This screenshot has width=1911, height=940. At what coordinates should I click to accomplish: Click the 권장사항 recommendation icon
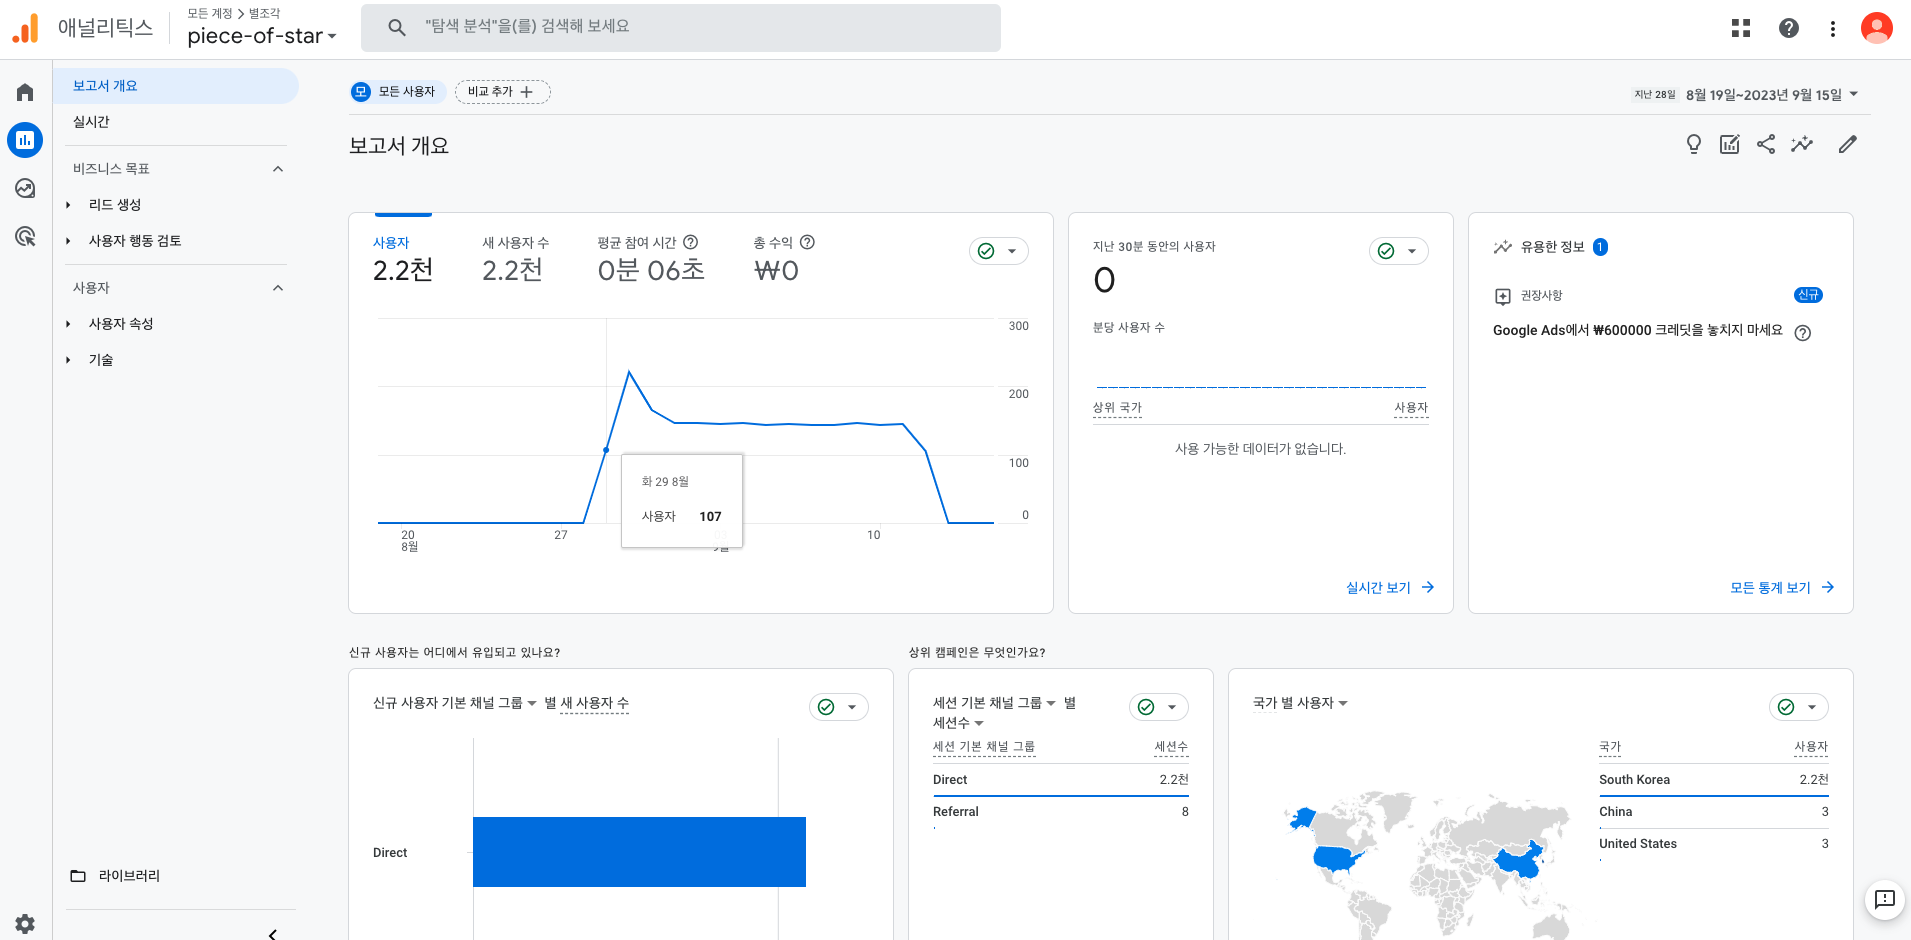(1502, 296)
